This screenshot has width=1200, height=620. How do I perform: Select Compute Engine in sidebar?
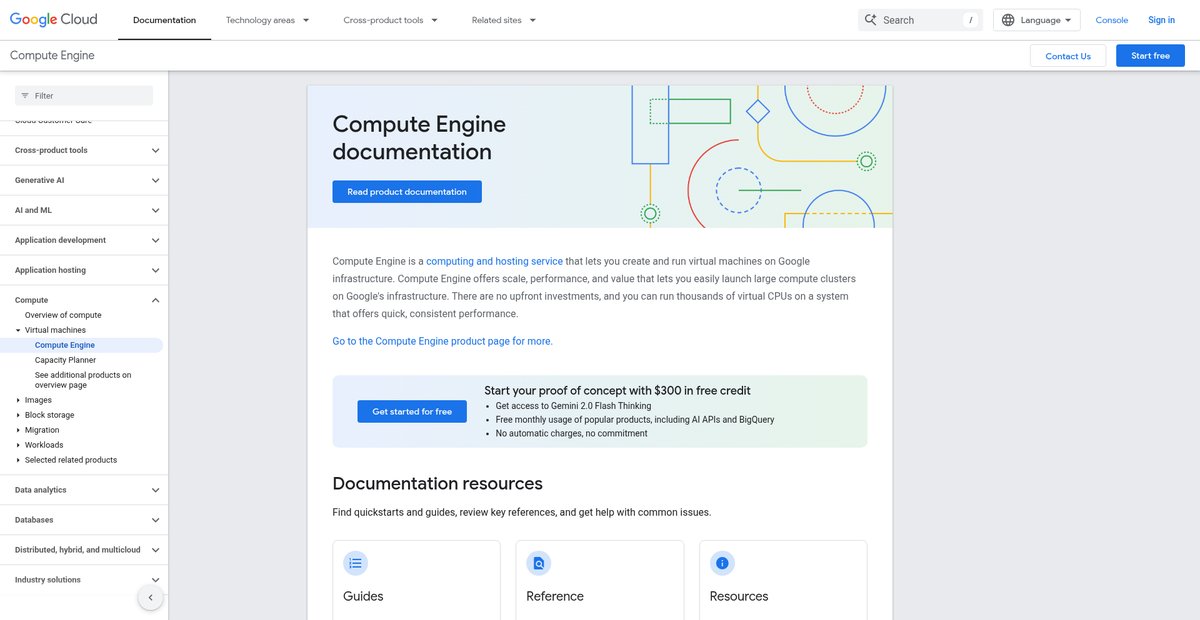click(x=65, y=345)
